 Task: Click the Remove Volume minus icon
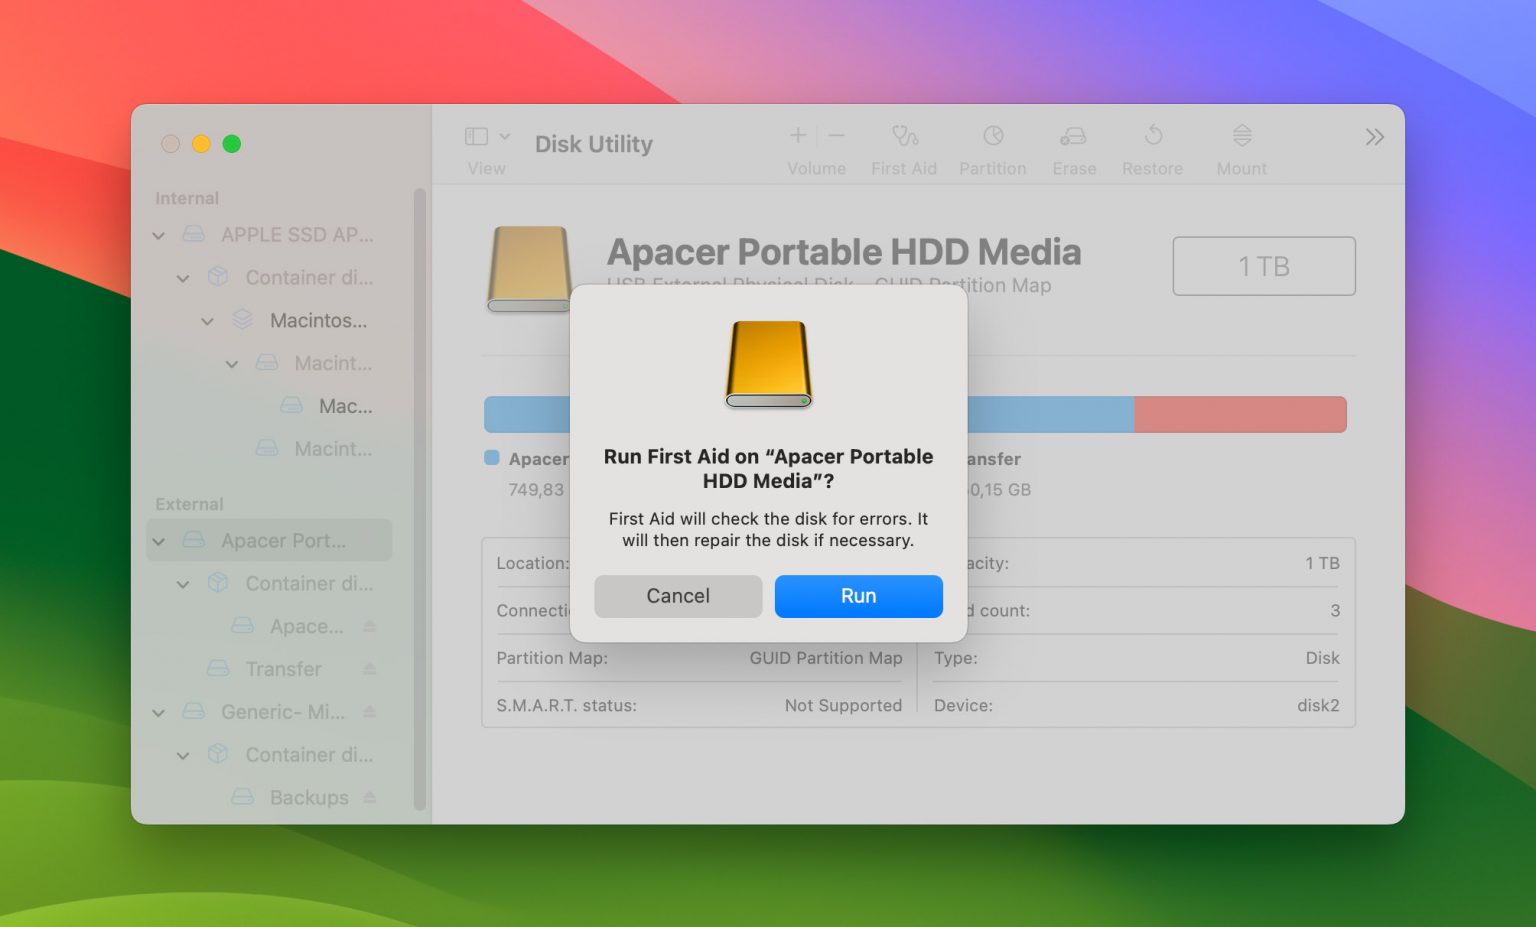836,135
